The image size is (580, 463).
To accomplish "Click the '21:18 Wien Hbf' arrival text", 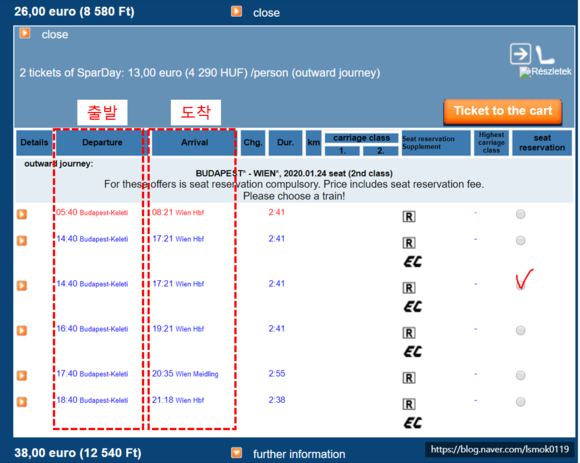I will point(178,400).
